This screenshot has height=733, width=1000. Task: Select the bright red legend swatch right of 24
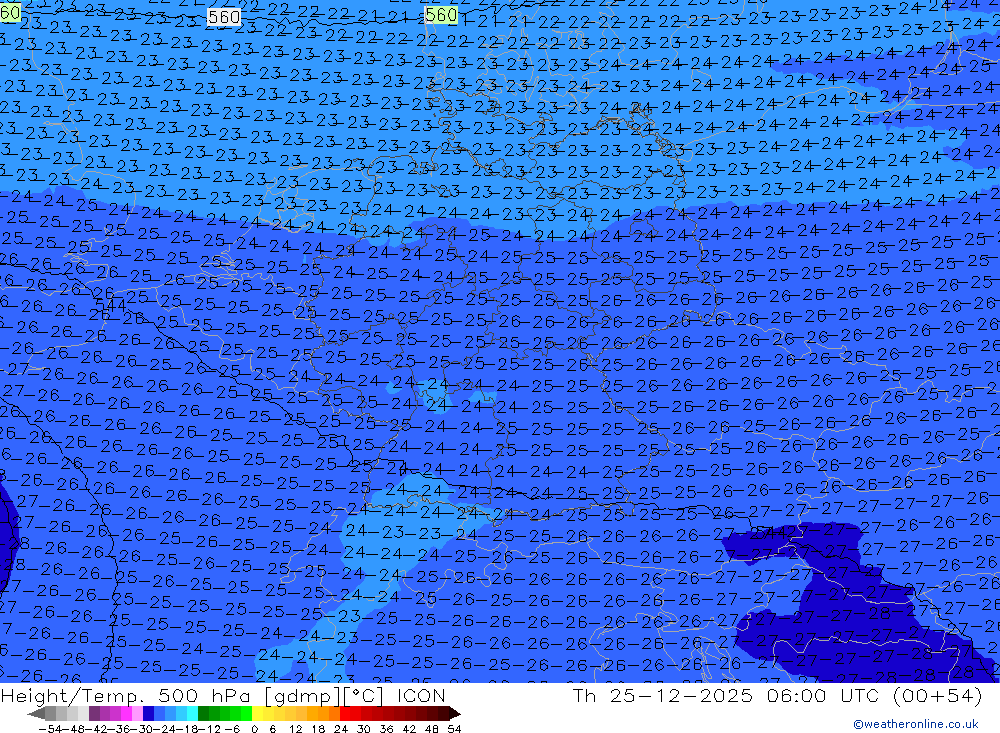pyautogui.click(x=346, y=714)
